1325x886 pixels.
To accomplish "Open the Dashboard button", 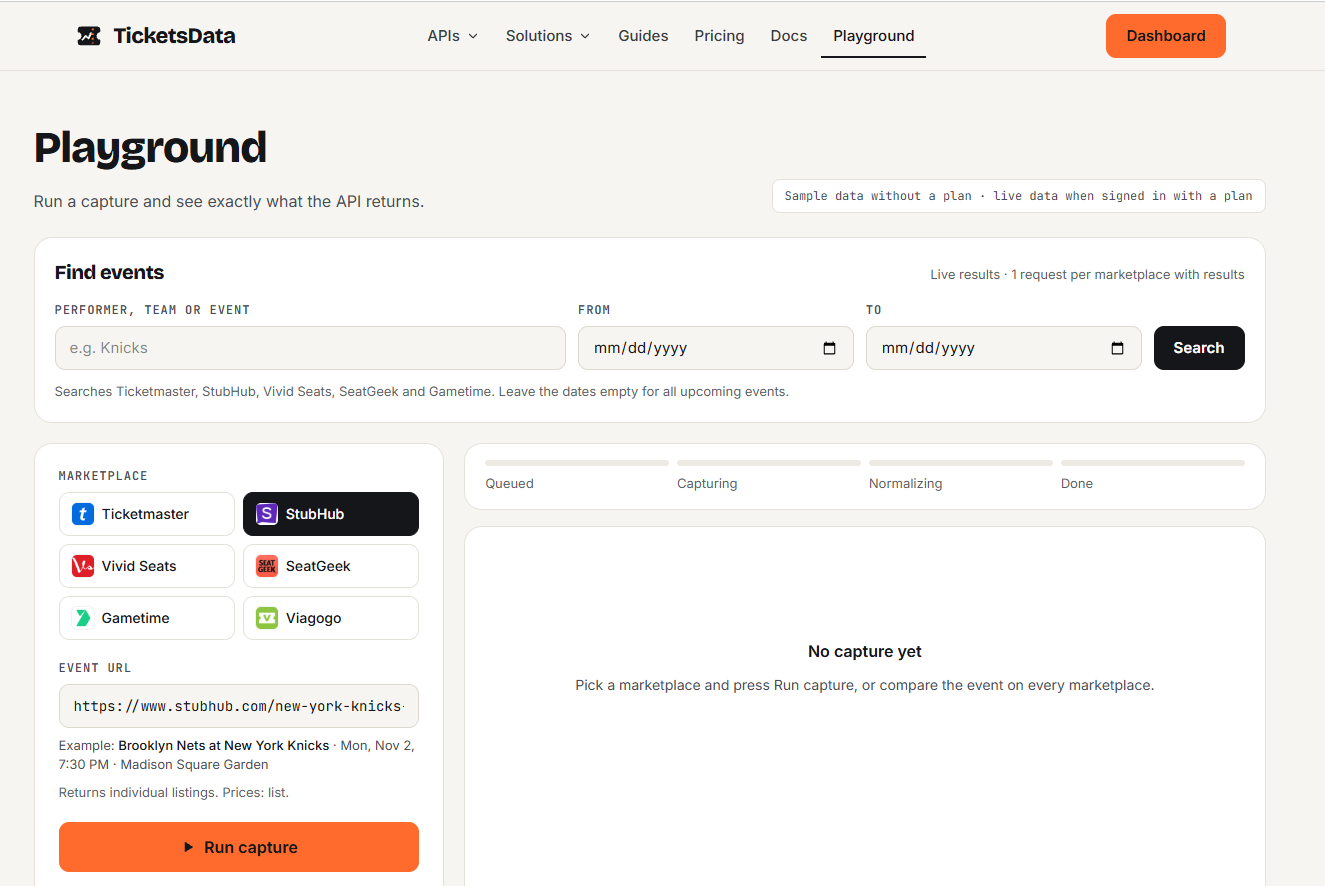I will tap(1166, 36).
